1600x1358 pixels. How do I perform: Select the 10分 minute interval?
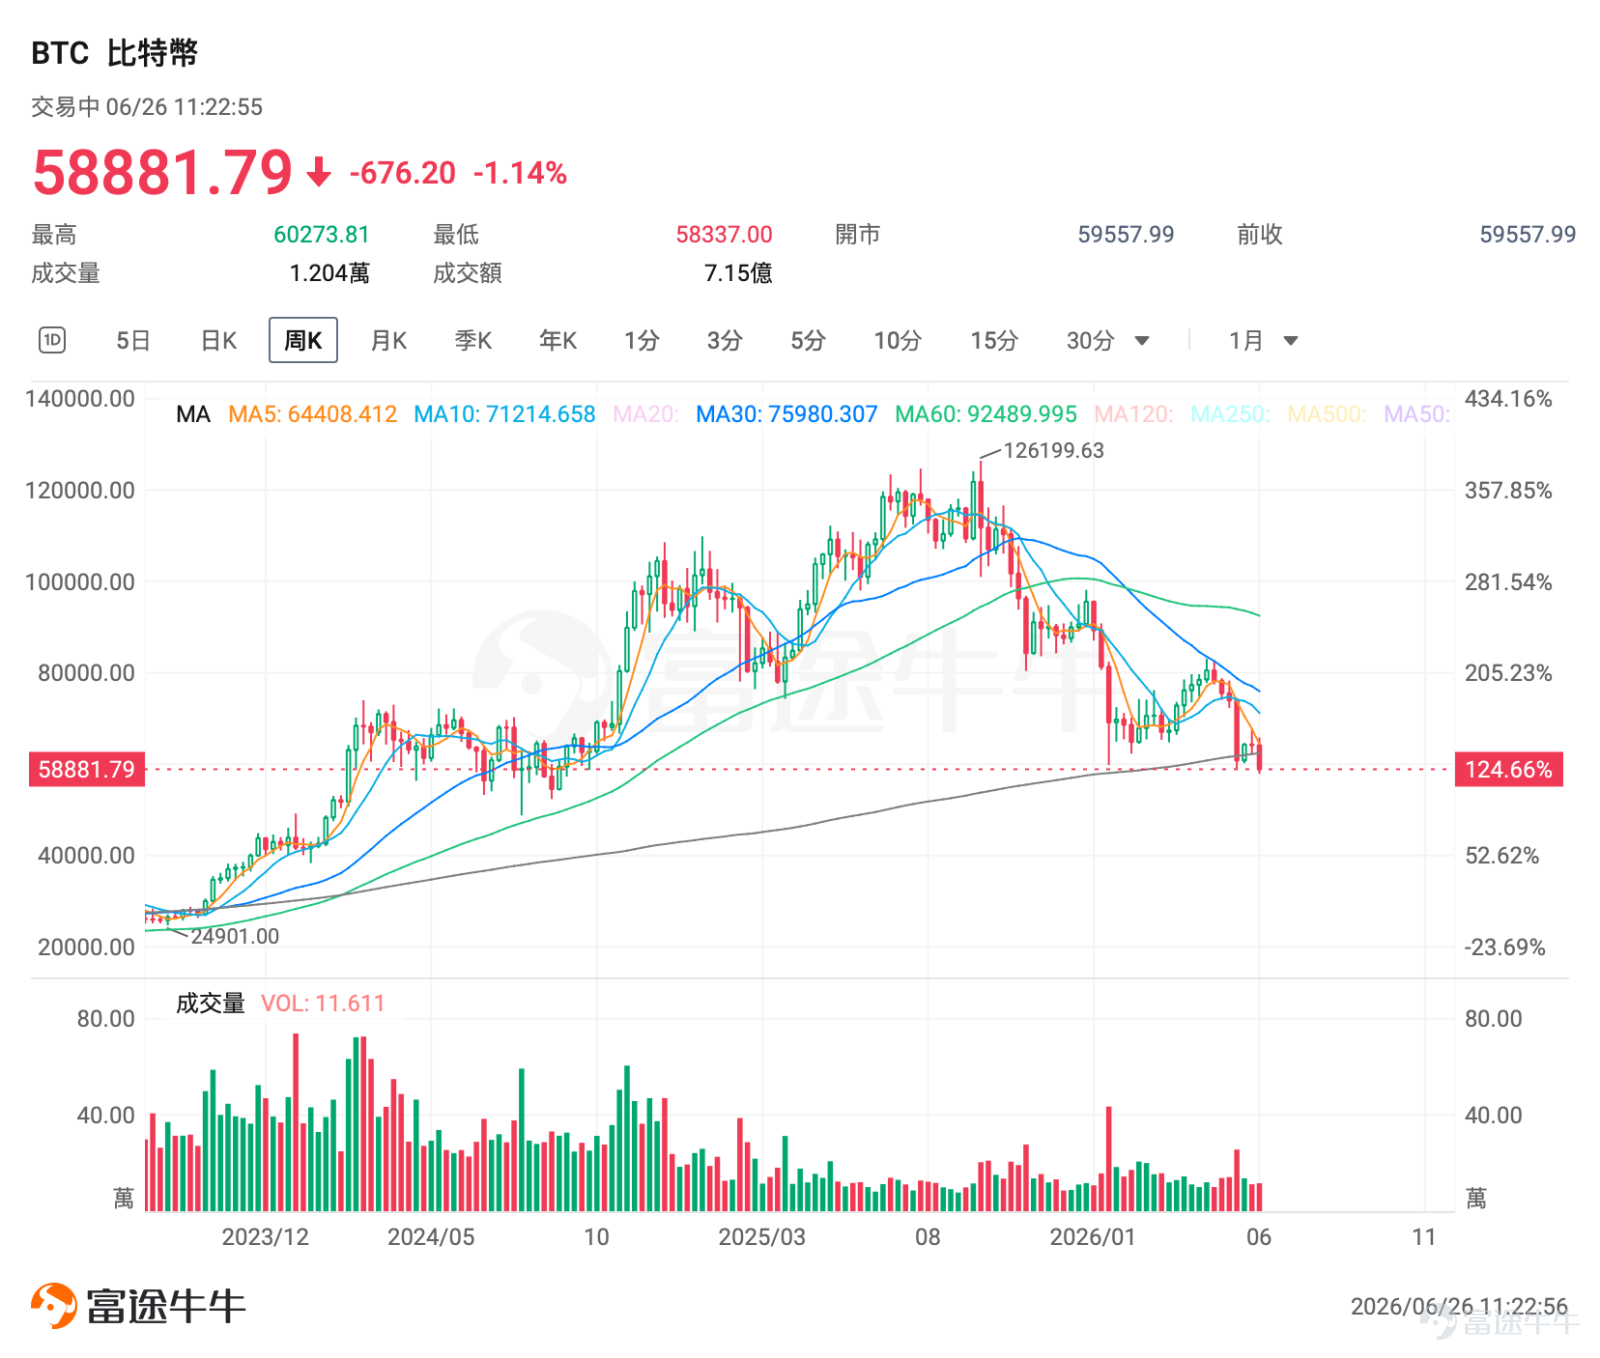click(897, 341)
